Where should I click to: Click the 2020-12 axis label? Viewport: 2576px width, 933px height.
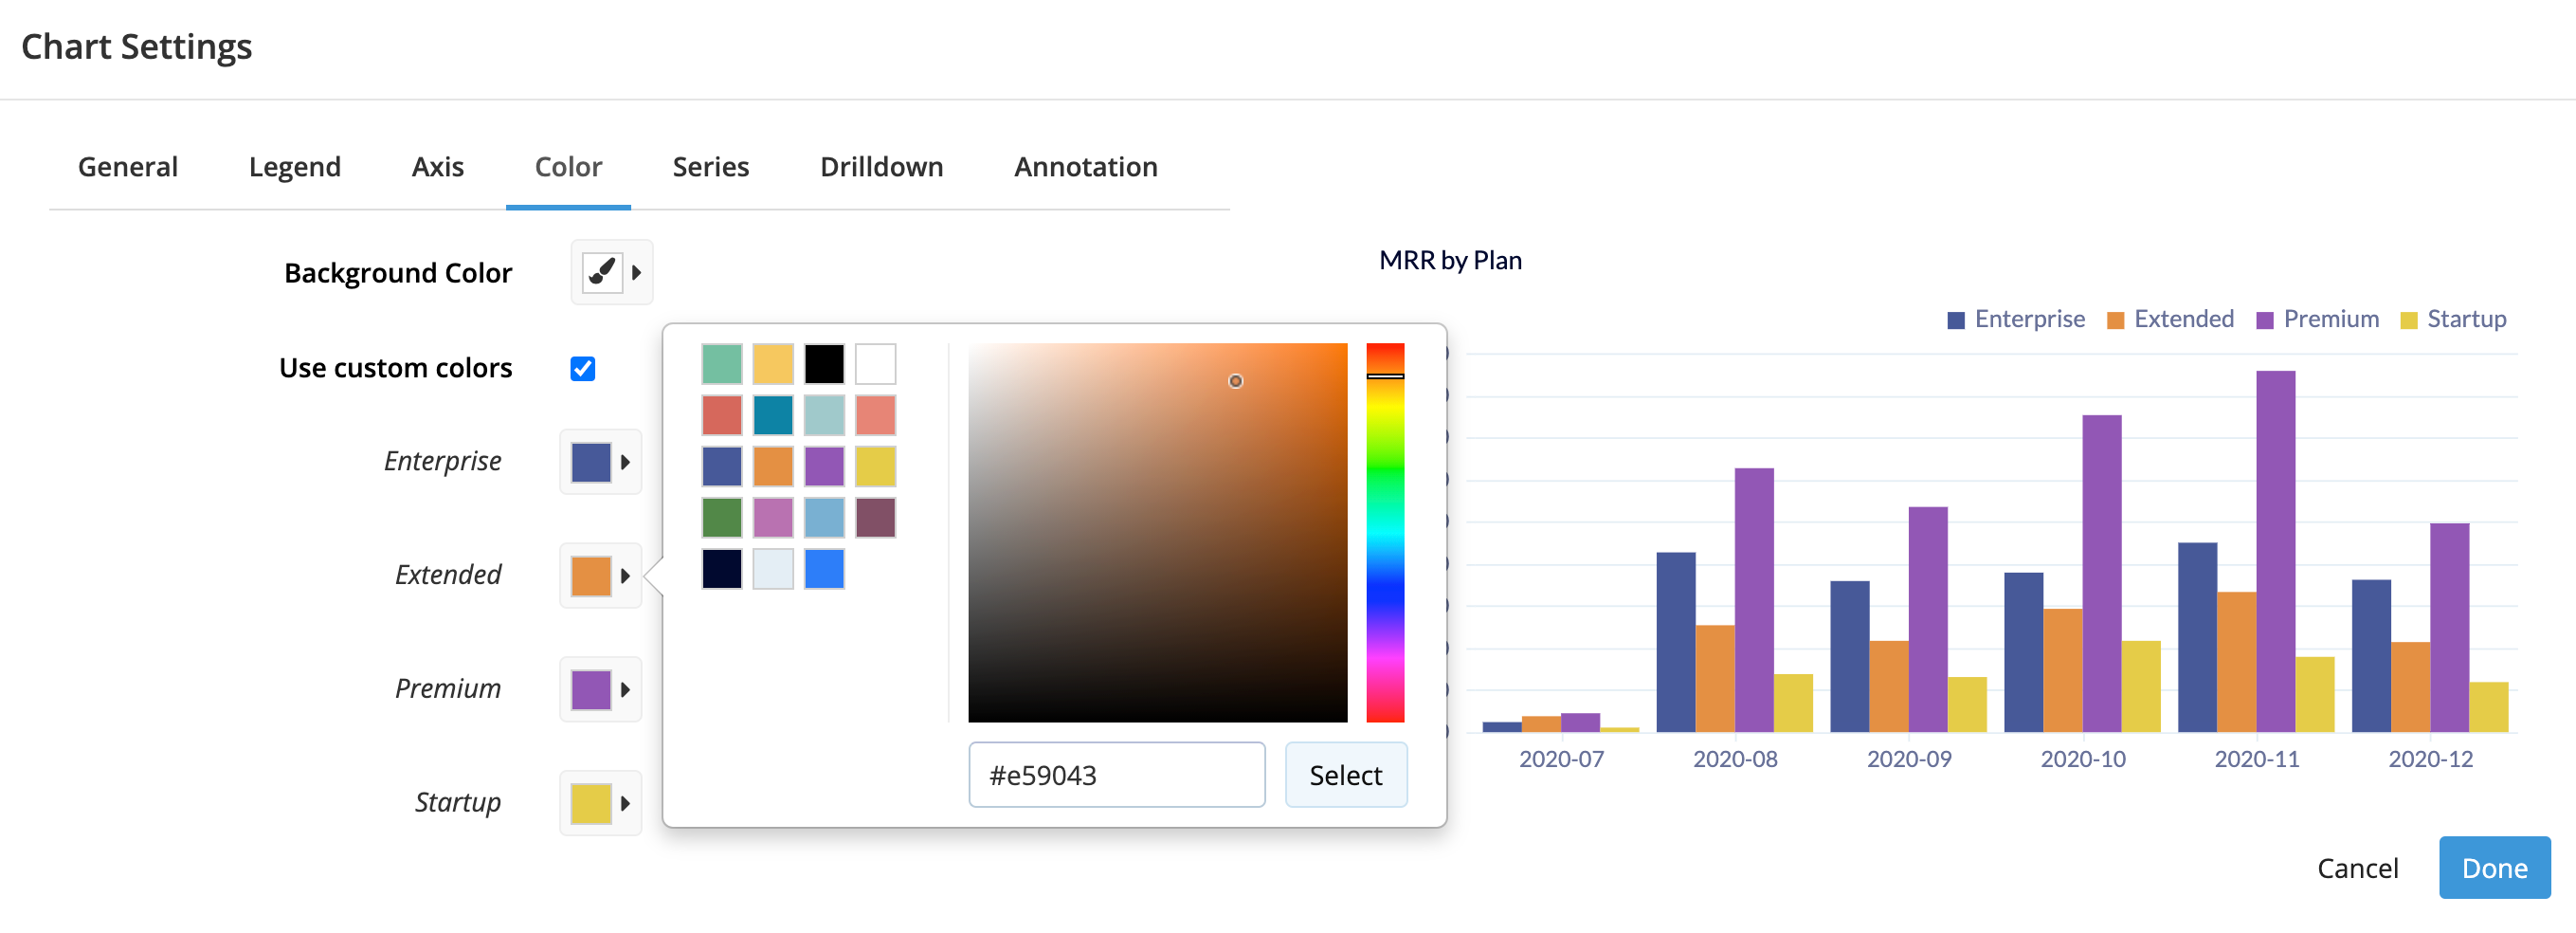point(2431,759)
